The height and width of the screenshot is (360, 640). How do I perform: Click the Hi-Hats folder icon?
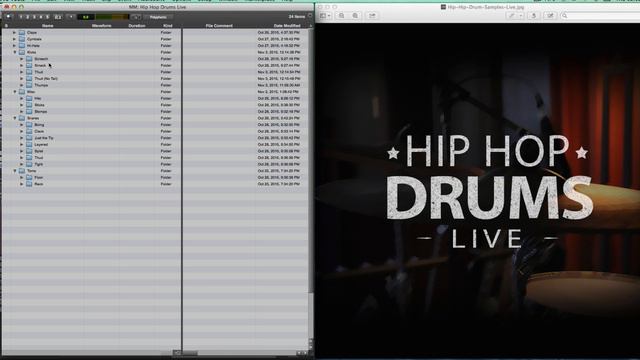pos(22,45)
